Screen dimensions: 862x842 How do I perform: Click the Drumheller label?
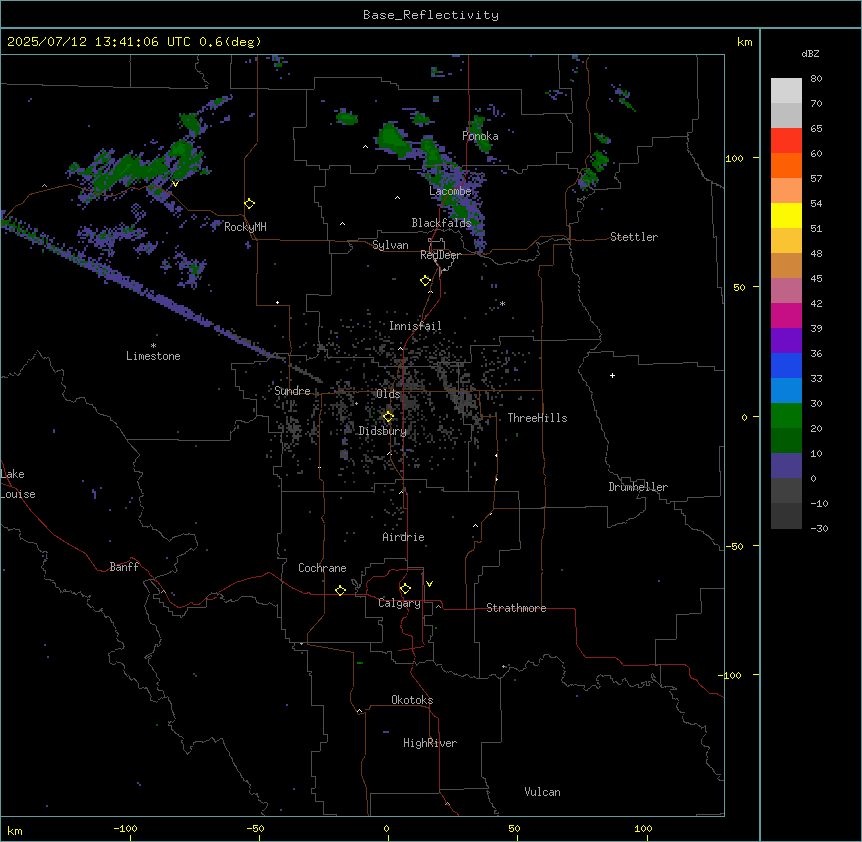[638, 487]
